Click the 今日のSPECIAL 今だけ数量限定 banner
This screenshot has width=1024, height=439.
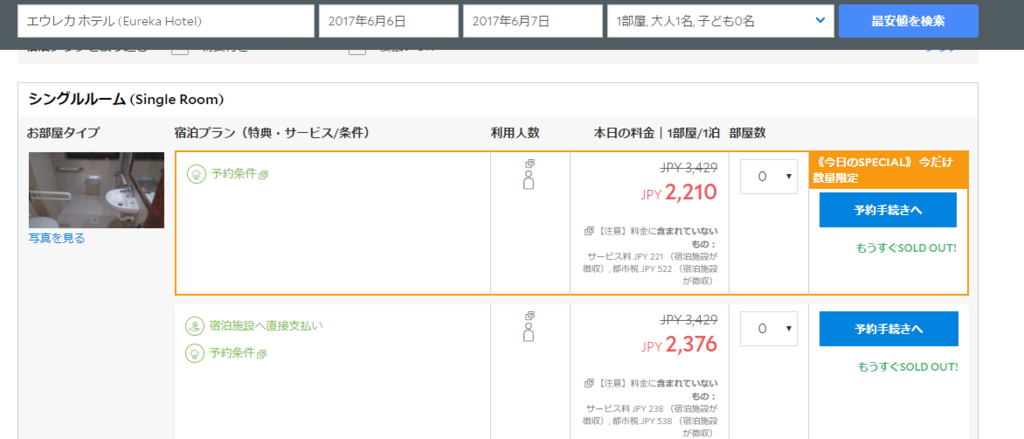888,170
